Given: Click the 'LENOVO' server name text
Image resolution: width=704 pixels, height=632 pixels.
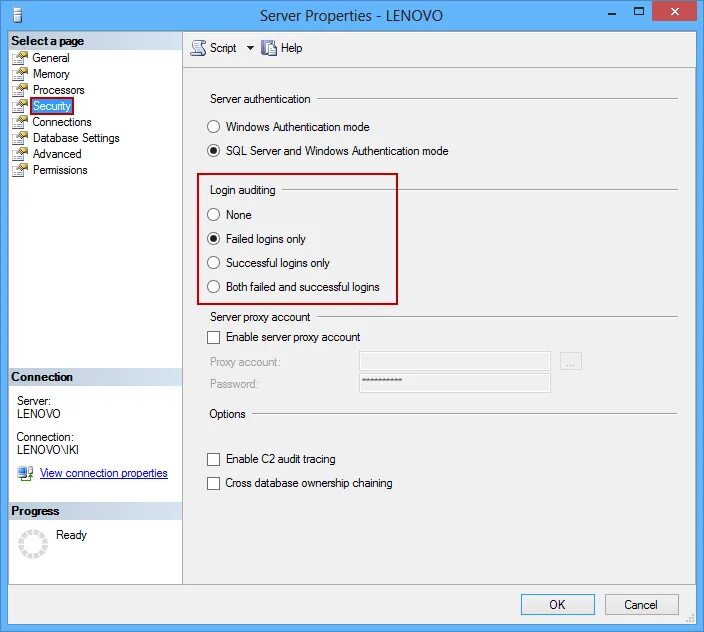Looking at the screenshot, I should tap(39, 414).
